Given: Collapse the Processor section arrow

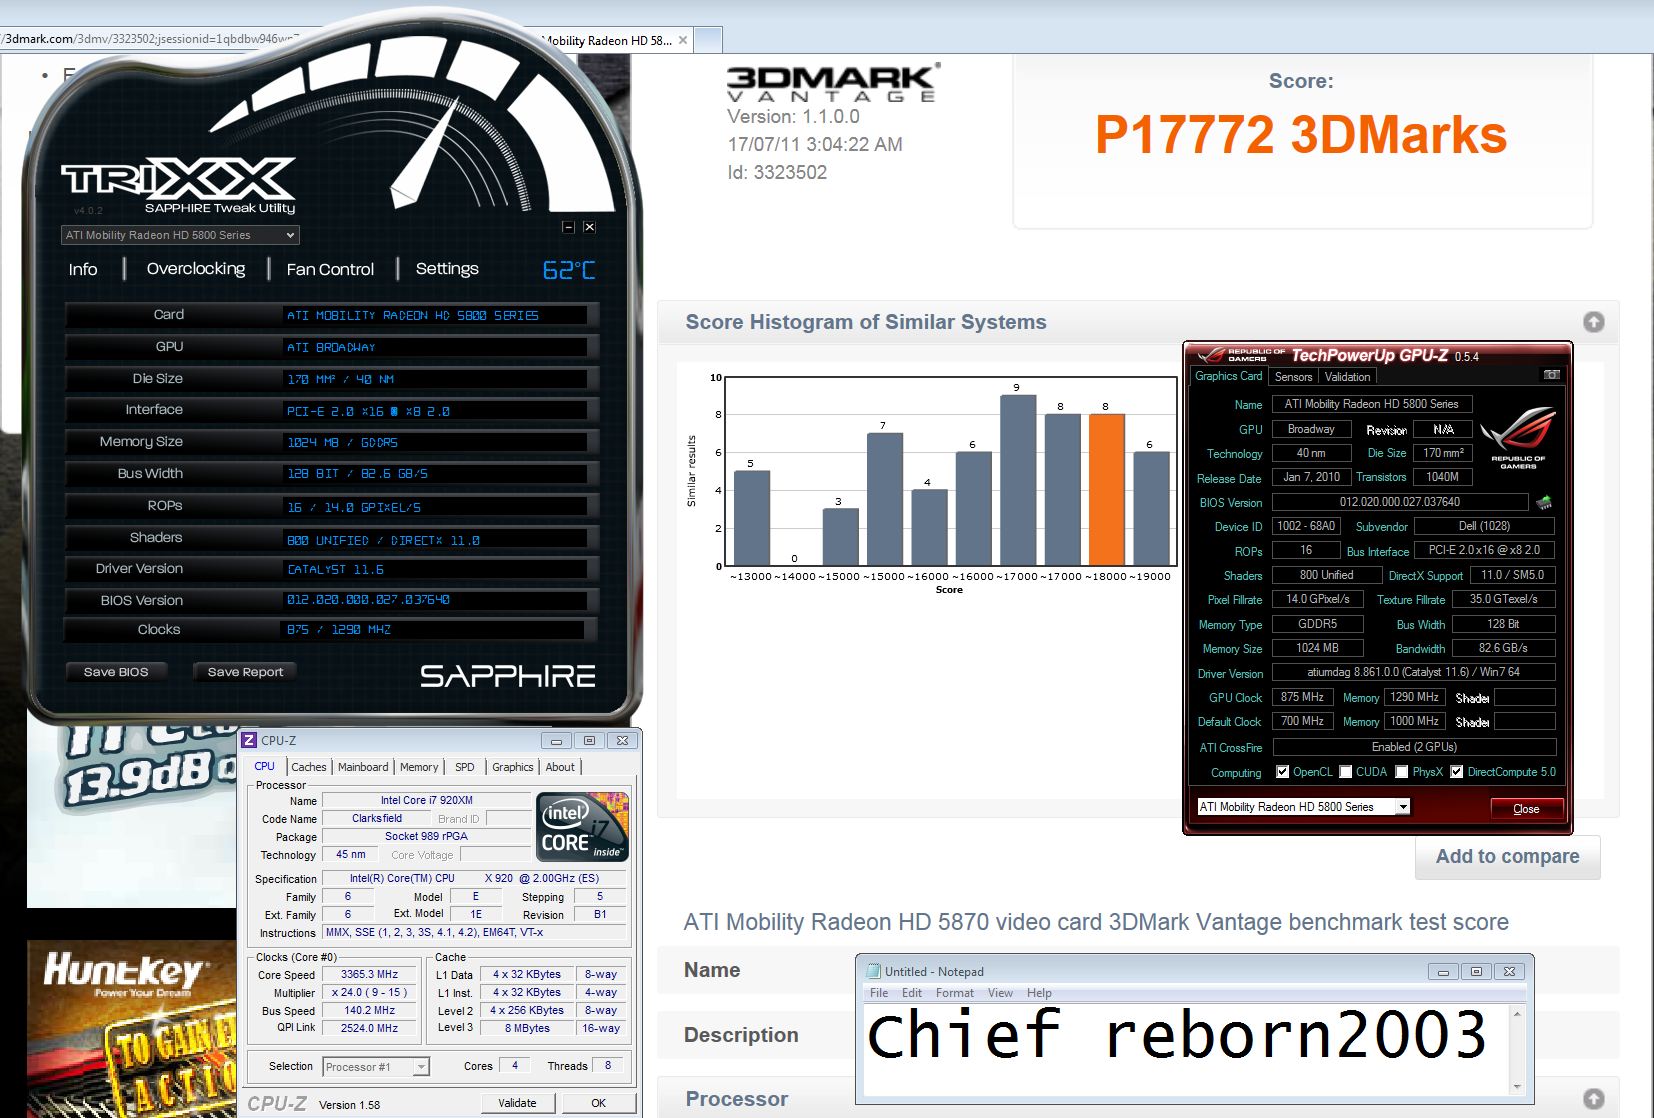Looking at the screenshot, I should pos(1594,1099).
